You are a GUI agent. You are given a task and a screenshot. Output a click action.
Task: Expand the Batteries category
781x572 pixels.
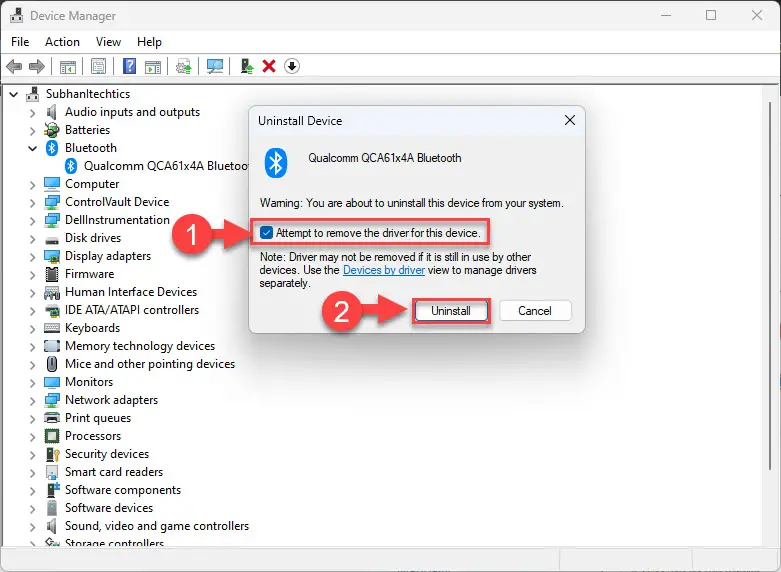point(33,131)
